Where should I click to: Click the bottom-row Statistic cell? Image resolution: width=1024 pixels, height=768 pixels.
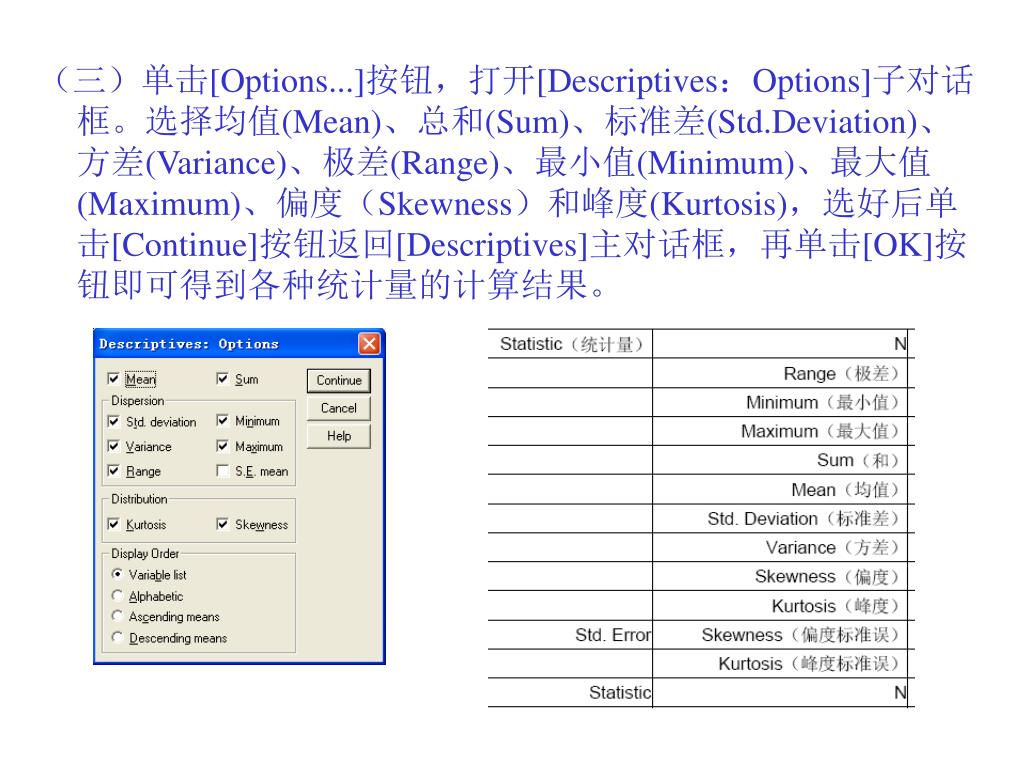tap(570, 692)
